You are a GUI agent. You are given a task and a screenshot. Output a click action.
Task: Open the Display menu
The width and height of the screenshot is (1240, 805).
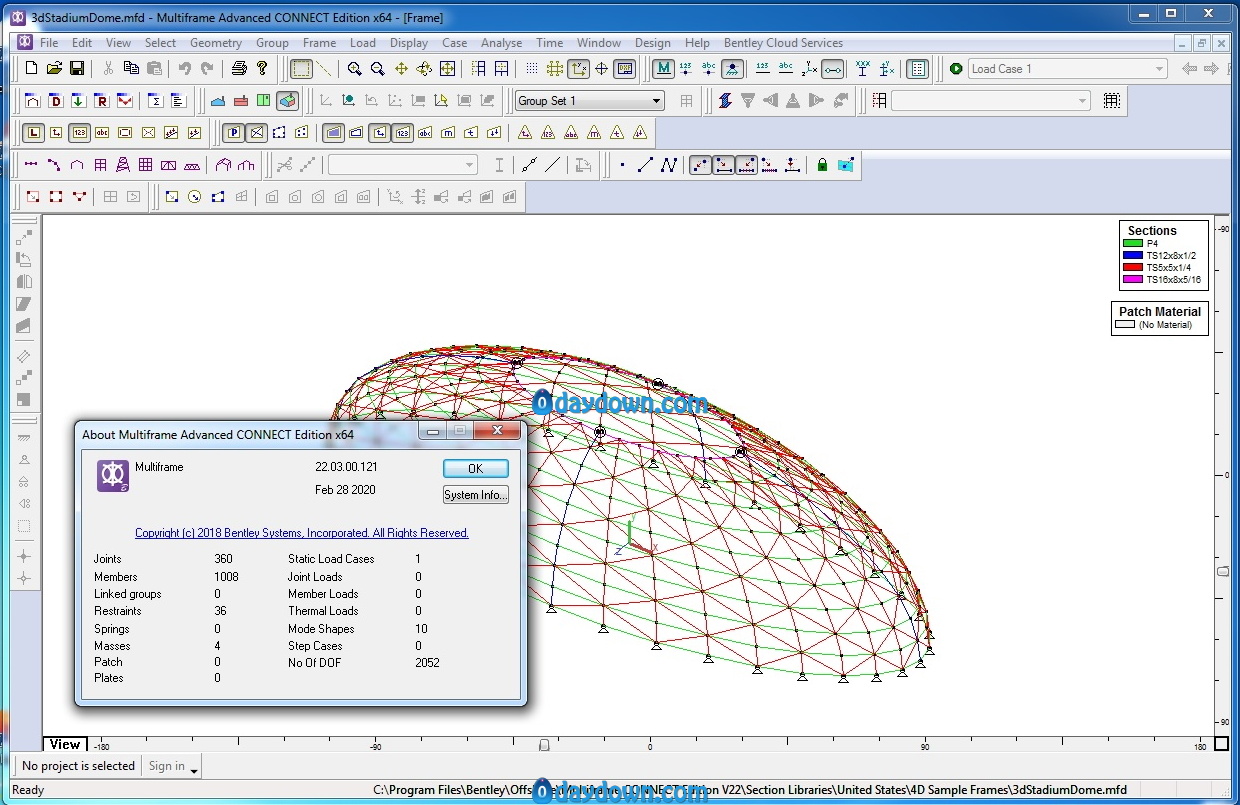pyautogui.click(x=409, y=43)
